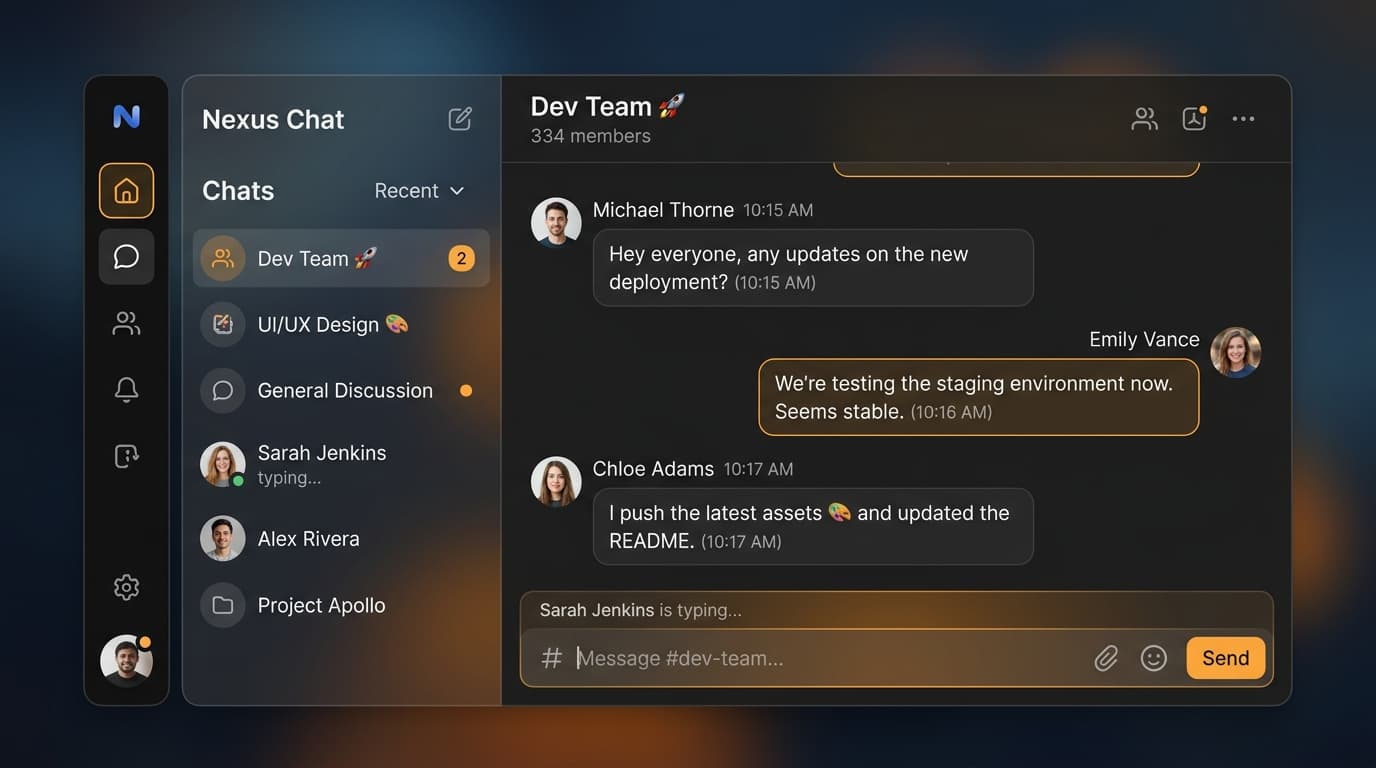Open Alex Rivera conversation
1376x768 pixels.
341,538
